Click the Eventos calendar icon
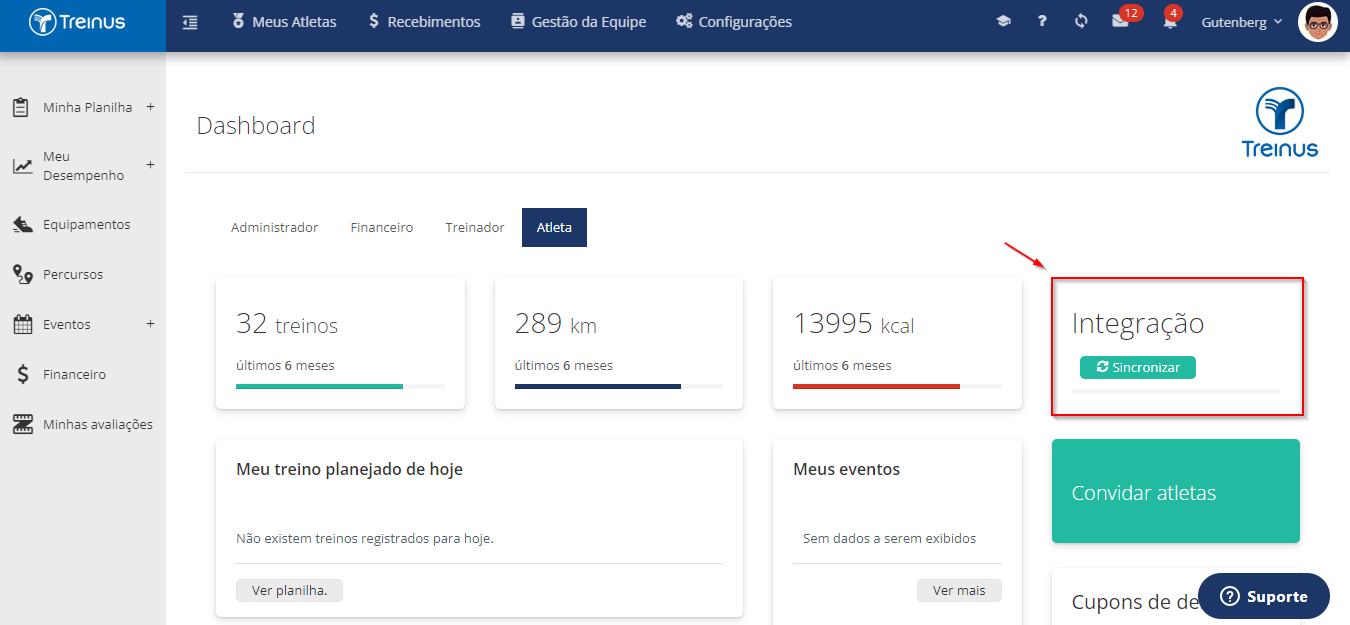The height and width of the screenshot is (625, 1350). [23, 325]
